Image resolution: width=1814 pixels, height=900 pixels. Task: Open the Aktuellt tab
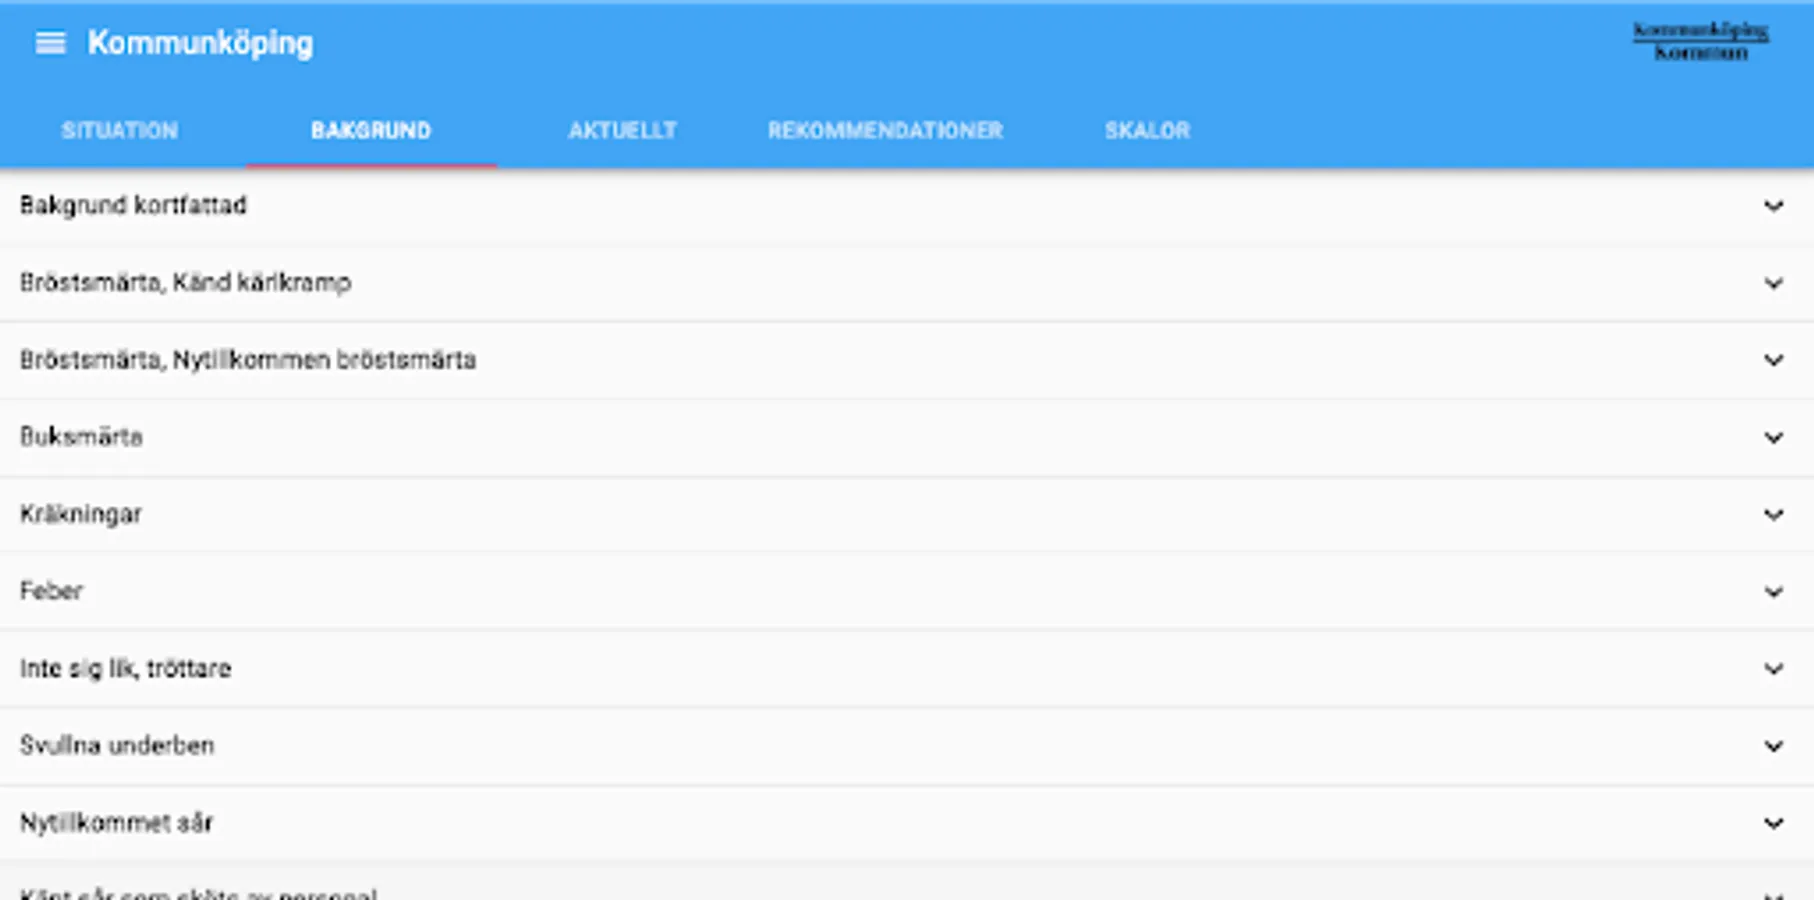pyautogui.click(x=622, y=131)
